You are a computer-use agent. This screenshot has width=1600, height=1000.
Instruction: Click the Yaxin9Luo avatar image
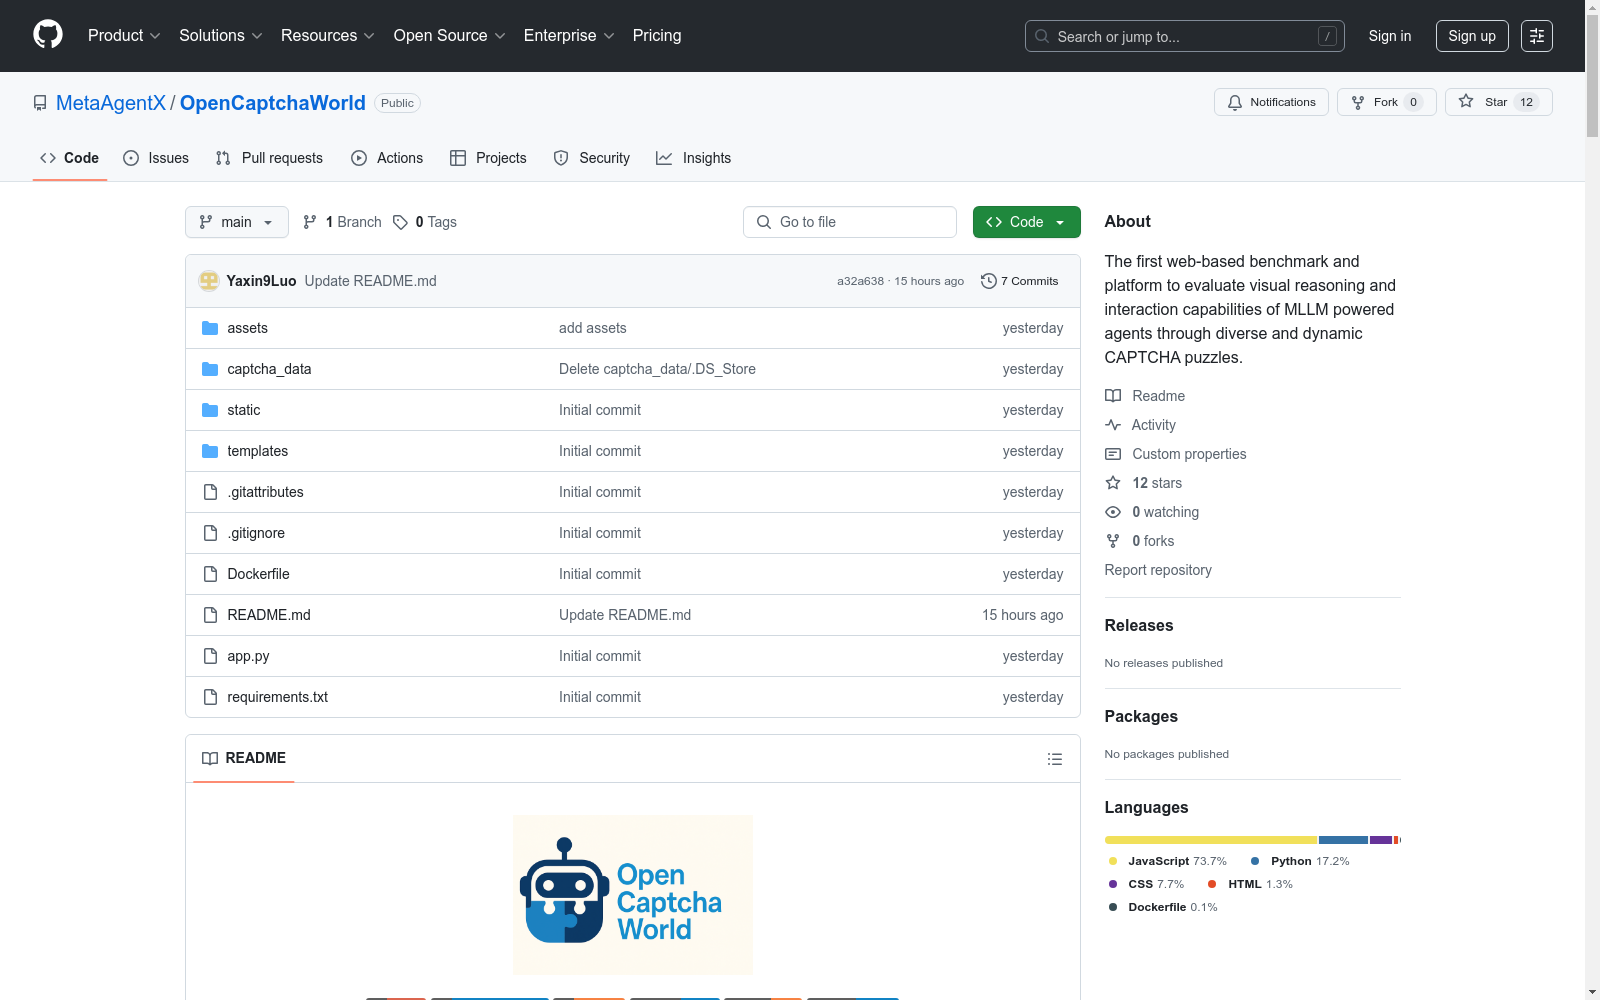click(x=209, y=281)
